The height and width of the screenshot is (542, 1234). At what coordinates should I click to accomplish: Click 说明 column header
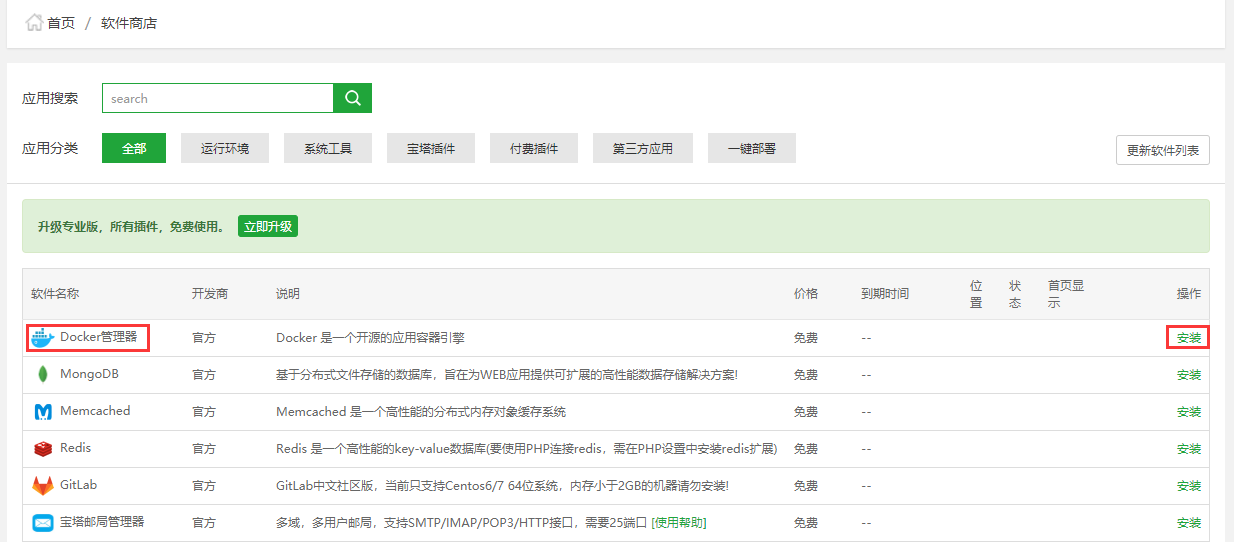[x=288, y=294]
